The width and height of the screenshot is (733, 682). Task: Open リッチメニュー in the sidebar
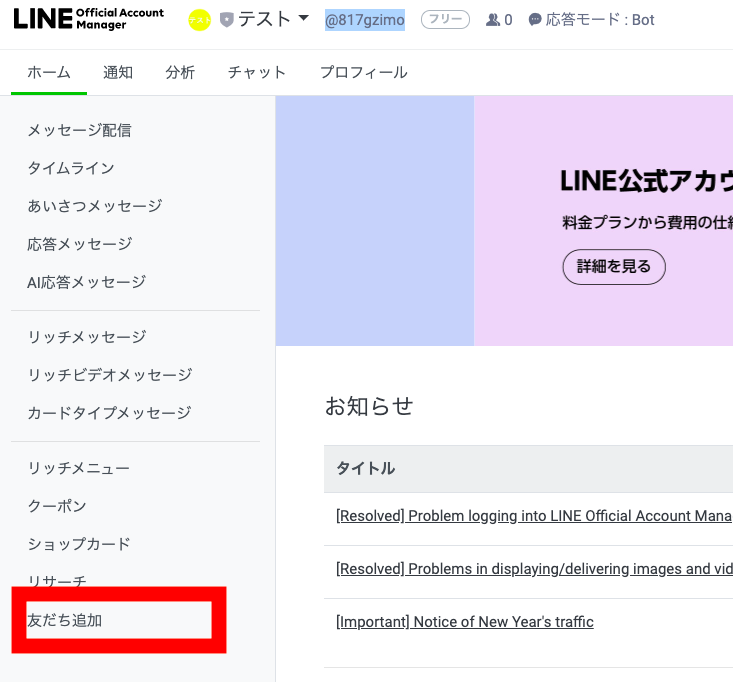point(79,467)
